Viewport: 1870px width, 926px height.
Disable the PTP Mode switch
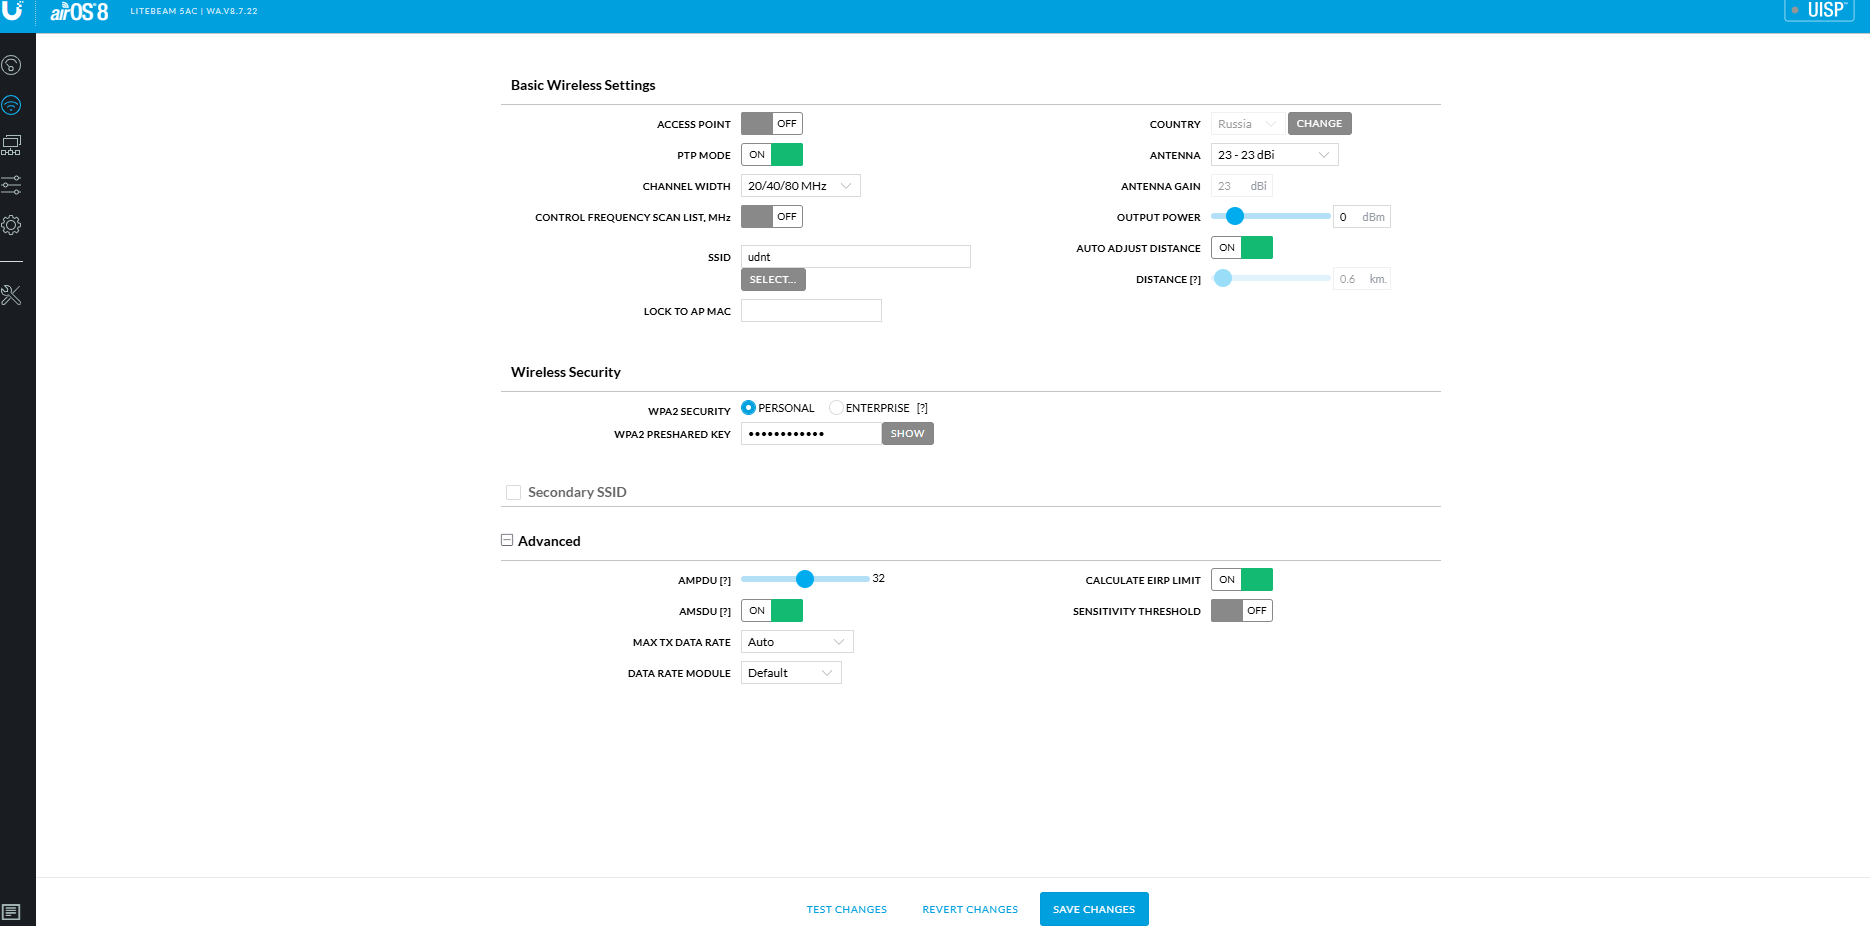pos(771,155)
